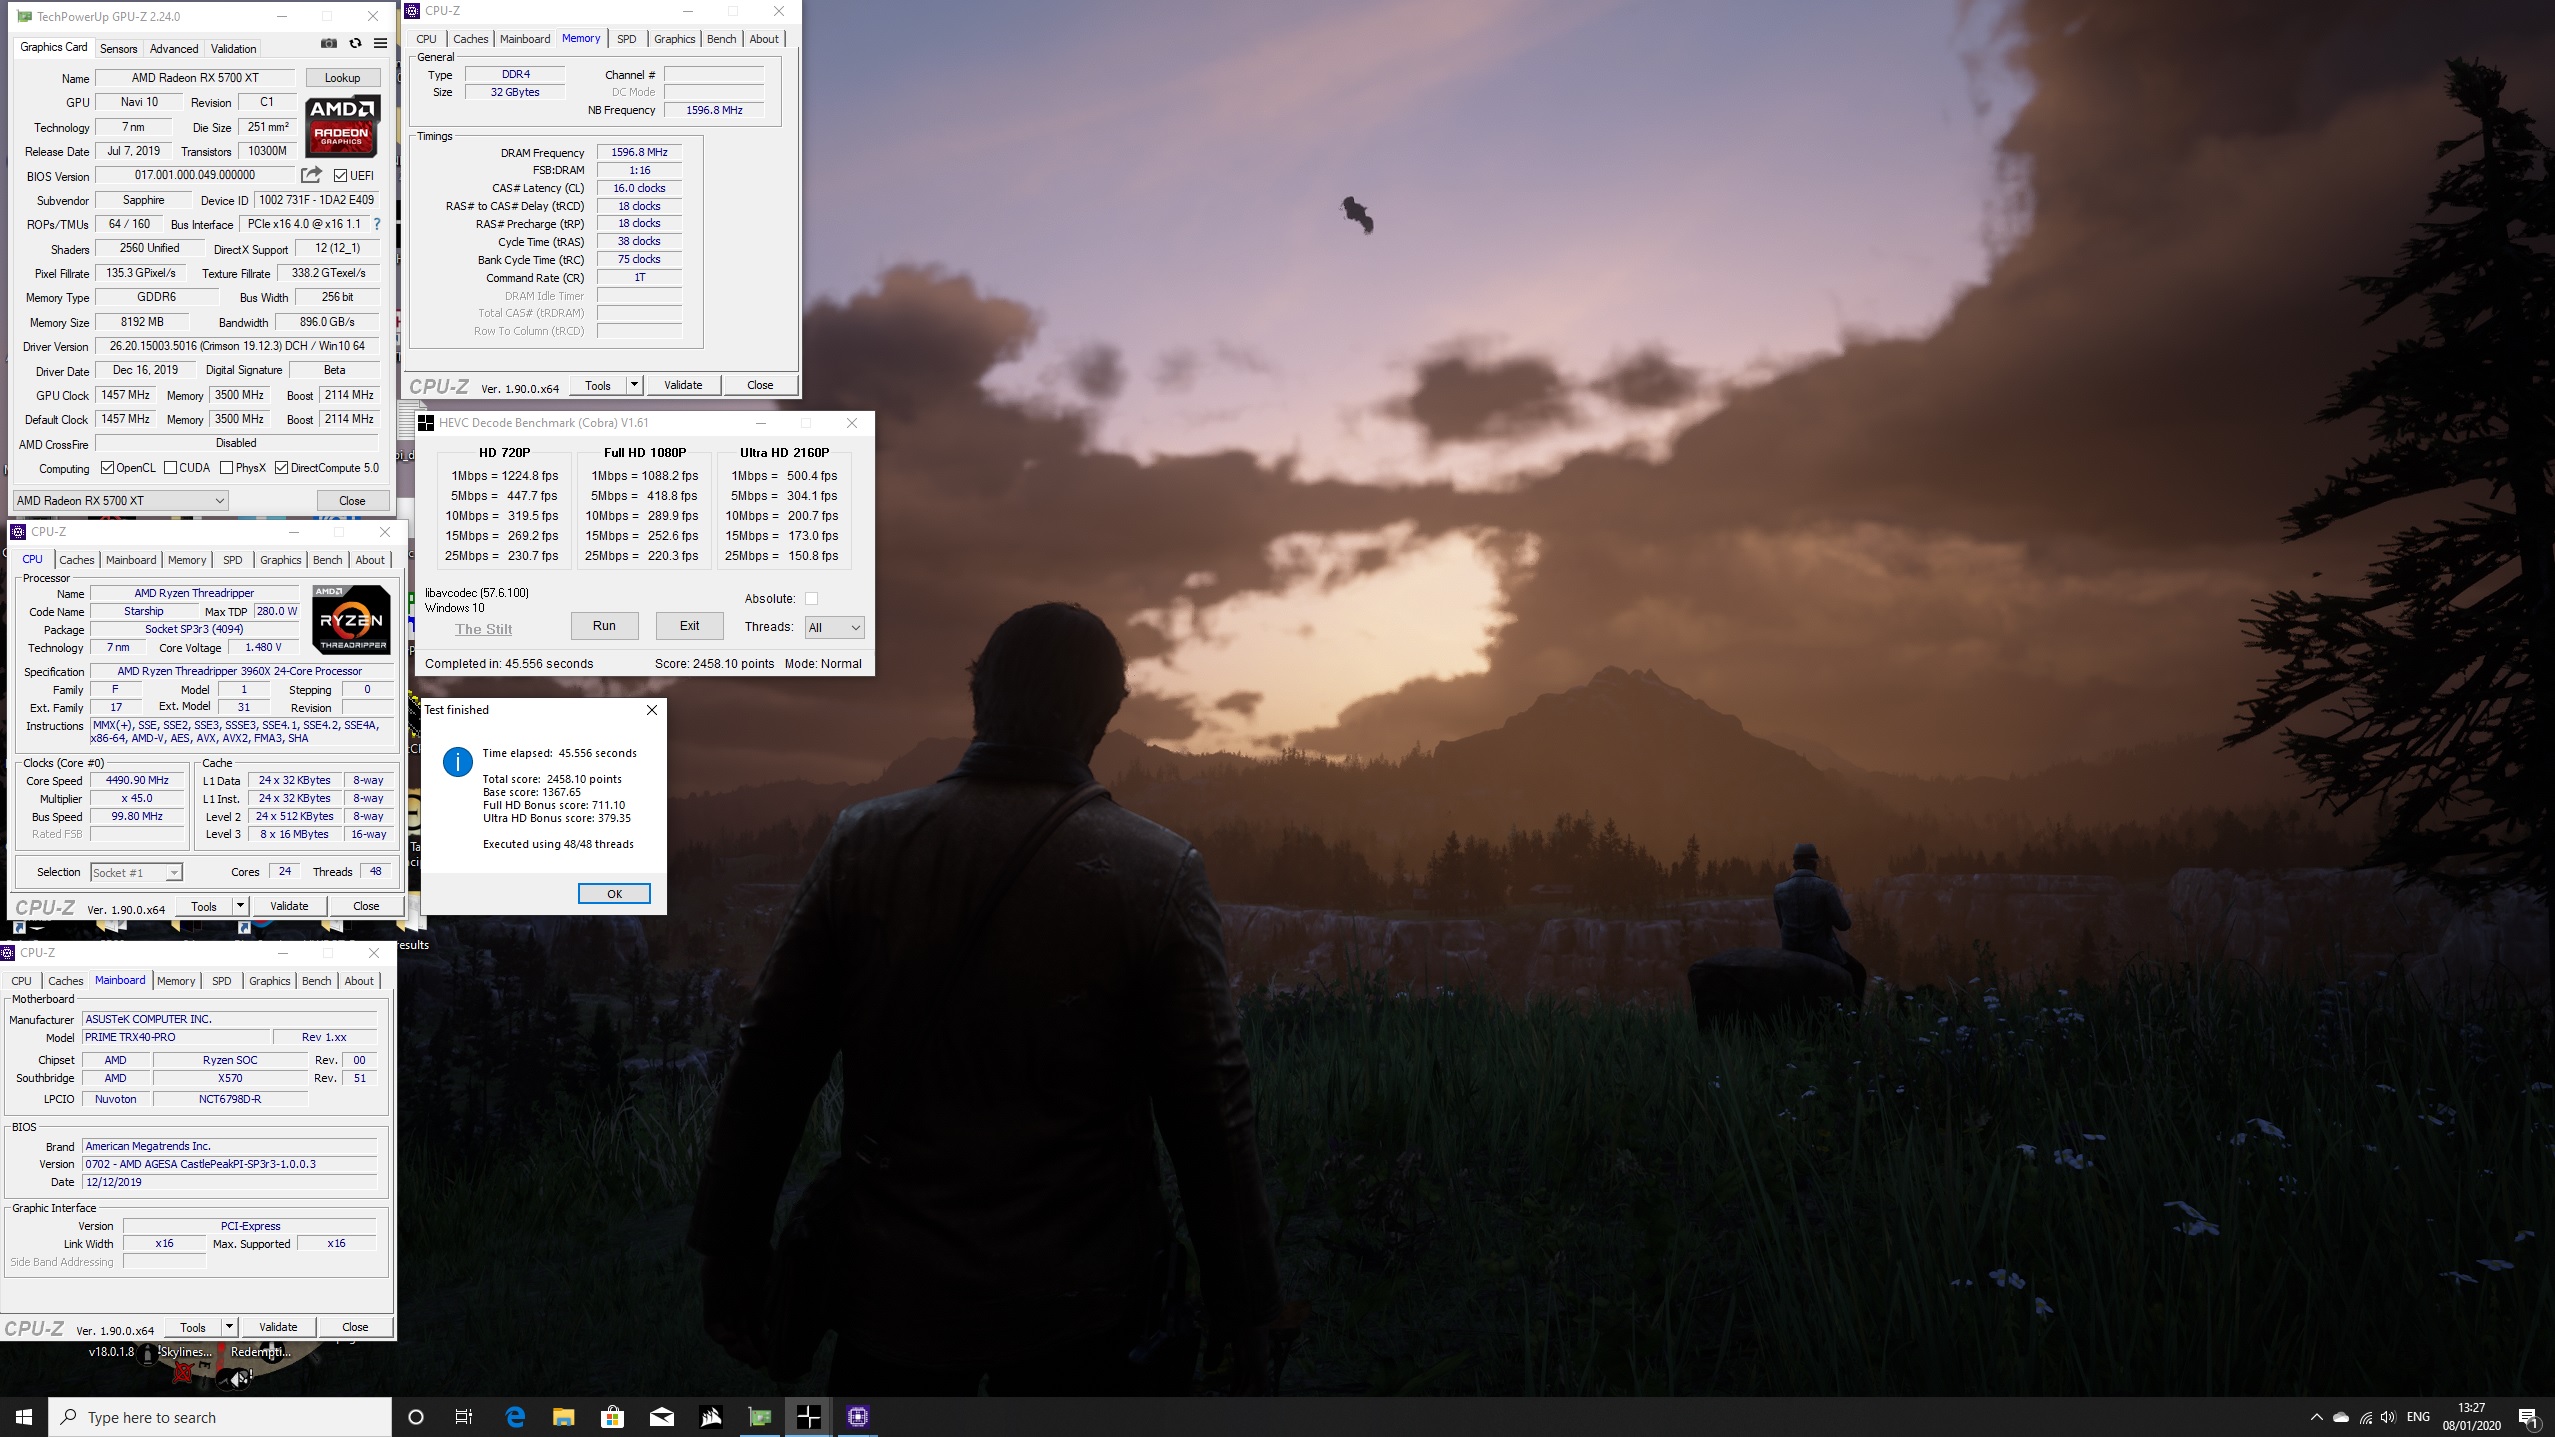
Task: Click Close button in GPU-Z
Action: coord(352,500)
